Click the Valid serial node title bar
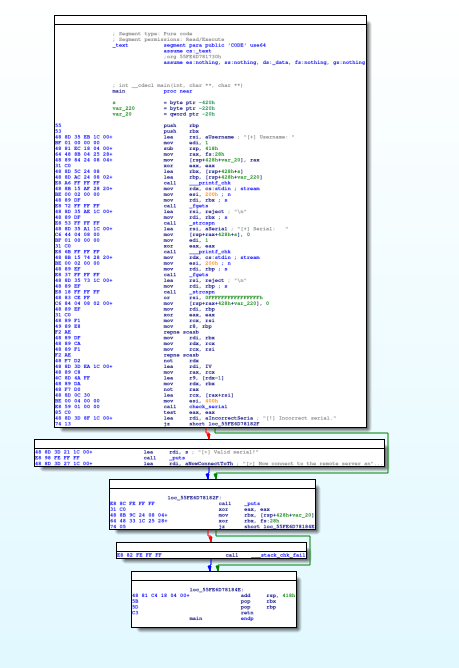The width and height of the screenshot is (459, 668). (x=209, y=444)
